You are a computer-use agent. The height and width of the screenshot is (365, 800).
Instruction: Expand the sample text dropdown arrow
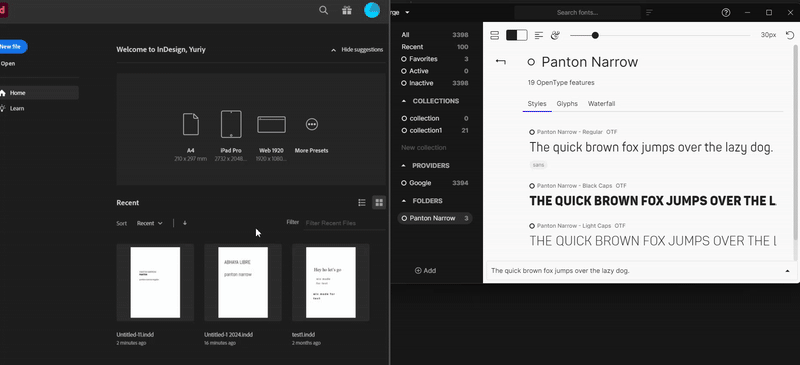pyautogui.click(x=787, y=271)
